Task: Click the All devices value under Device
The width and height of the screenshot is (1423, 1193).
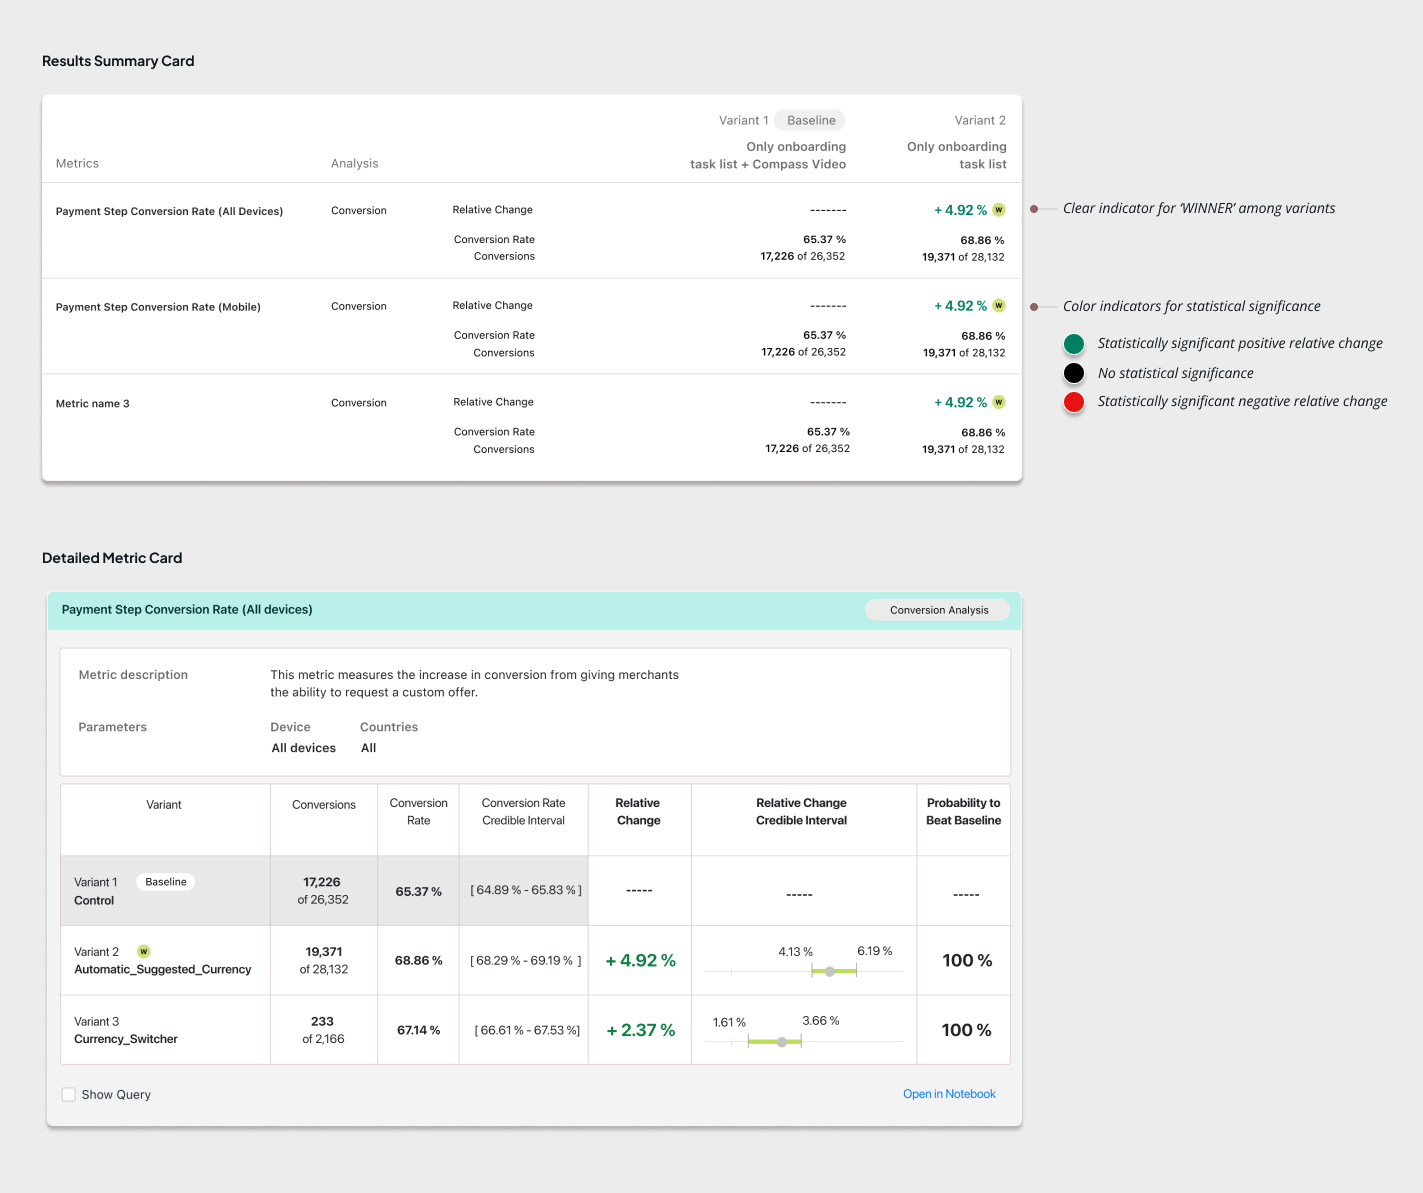Action: coord(304,748)
